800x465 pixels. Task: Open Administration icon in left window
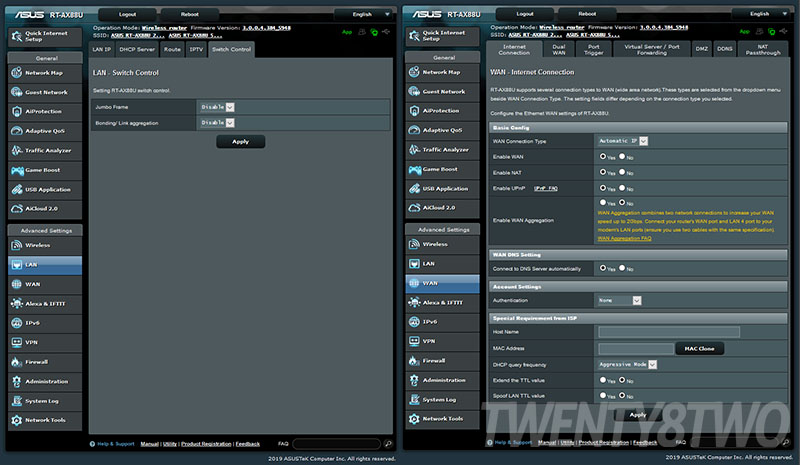point(16,381)
